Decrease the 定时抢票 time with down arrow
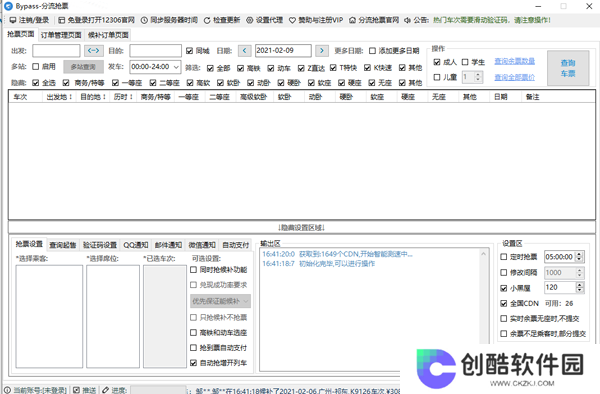 click(x=579, y=259)
